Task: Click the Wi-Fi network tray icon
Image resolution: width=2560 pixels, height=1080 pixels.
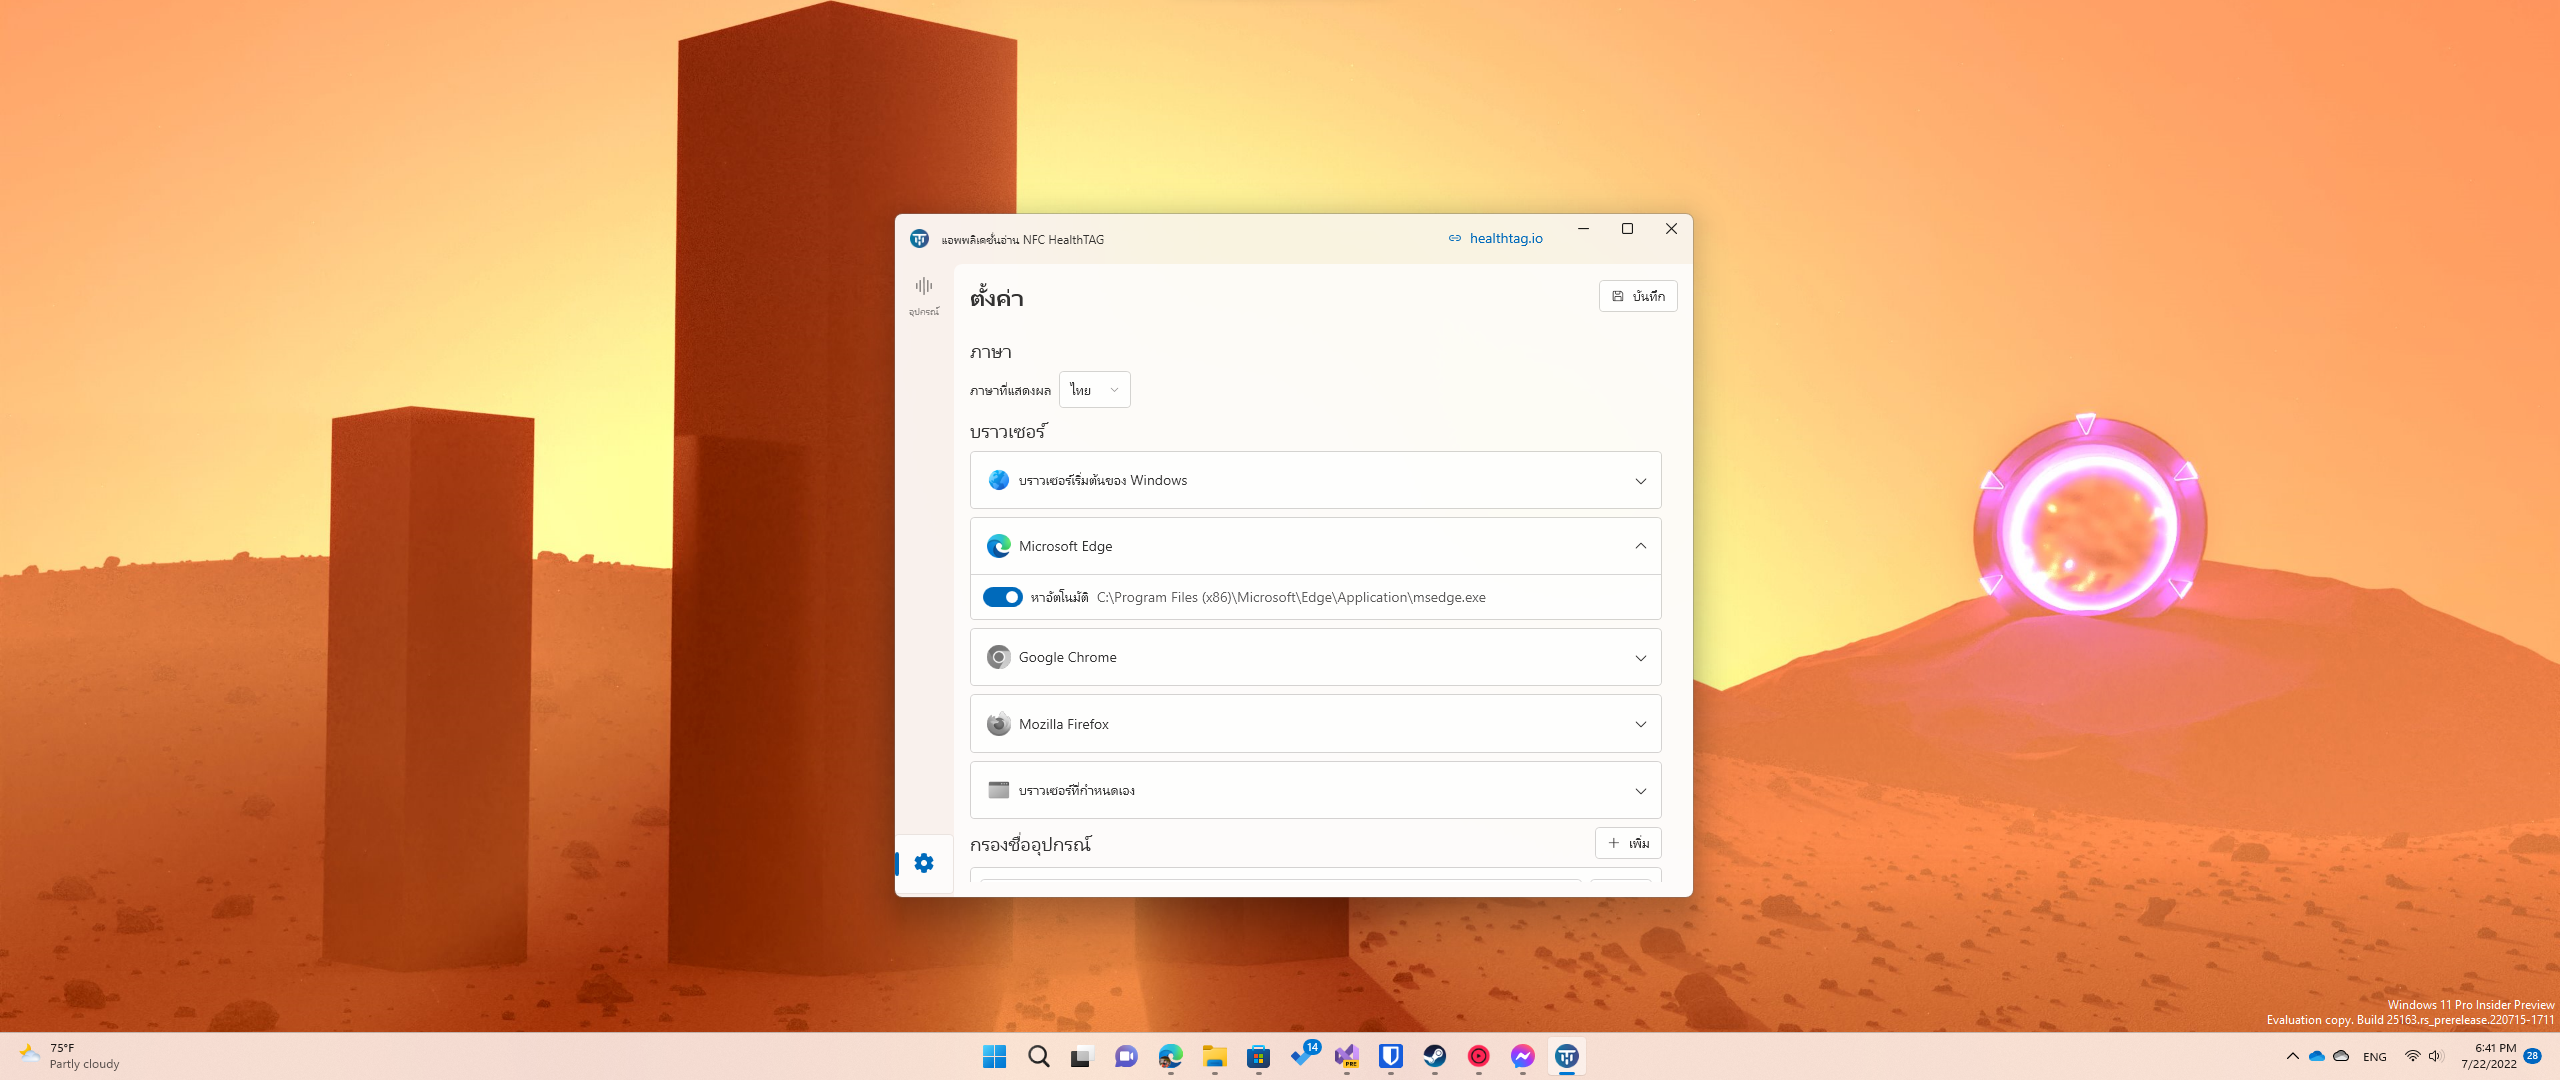Action: (2413, 1056)
